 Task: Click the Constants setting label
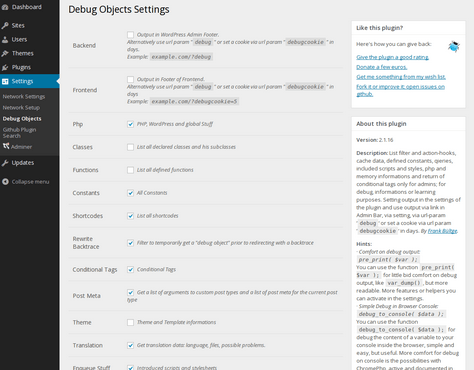86,193
